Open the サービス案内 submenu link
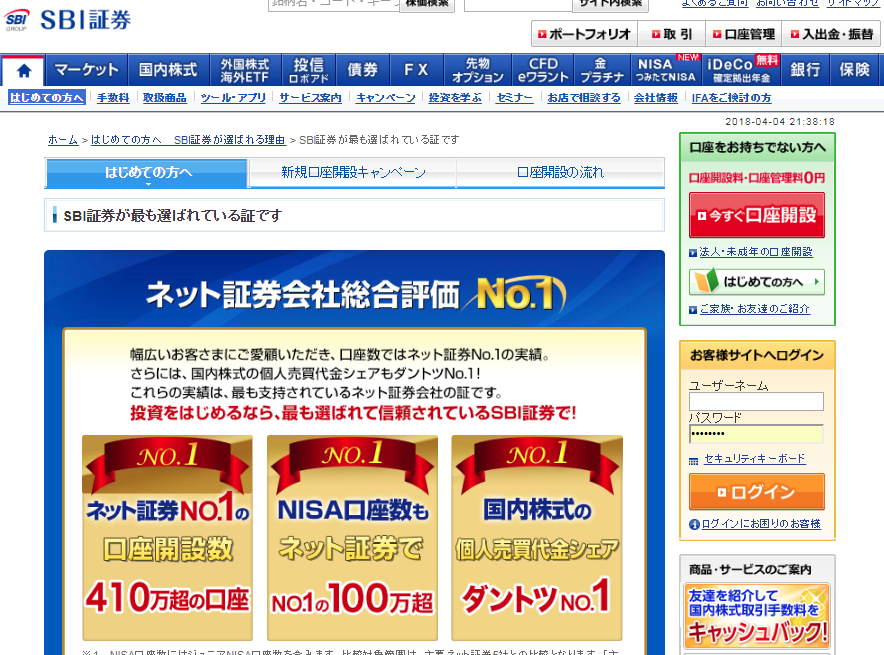This screenshot has width=884, height=655. pos(311,98)
